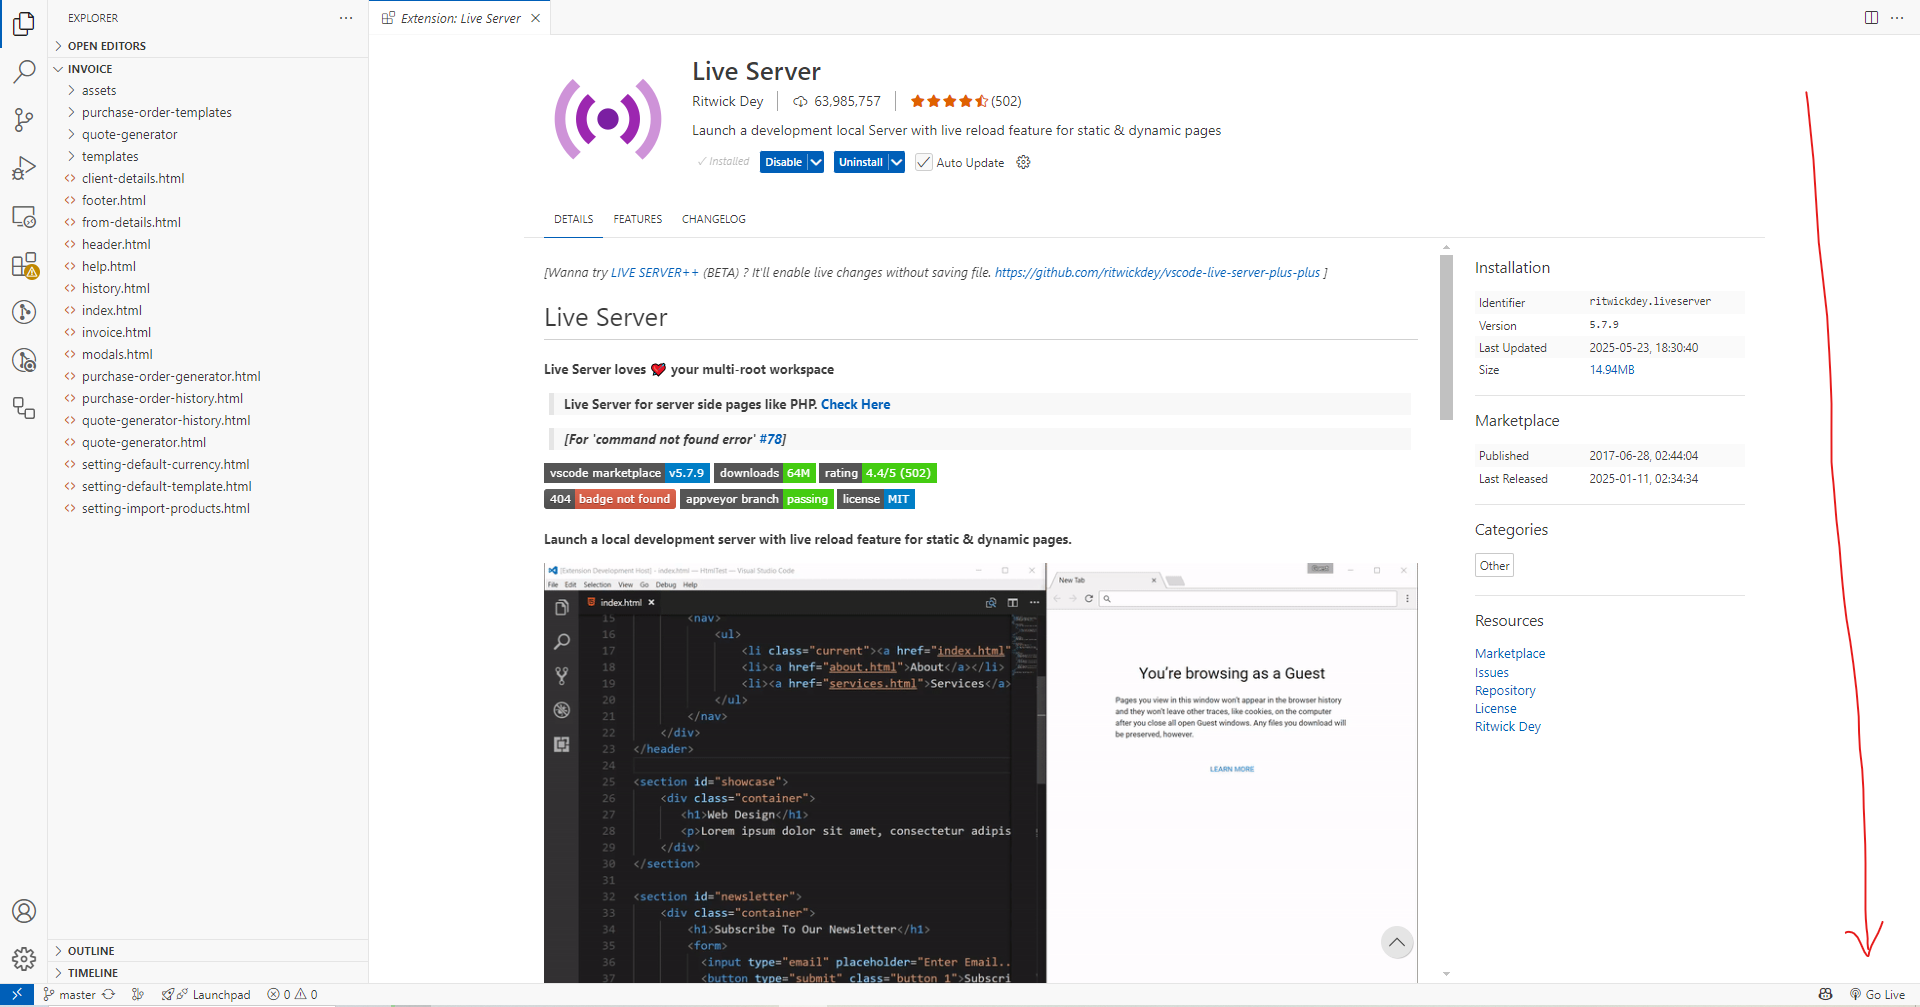Toggle the Auto Update checkbox
This screenshot has width=1920, height=1007.
924,162
